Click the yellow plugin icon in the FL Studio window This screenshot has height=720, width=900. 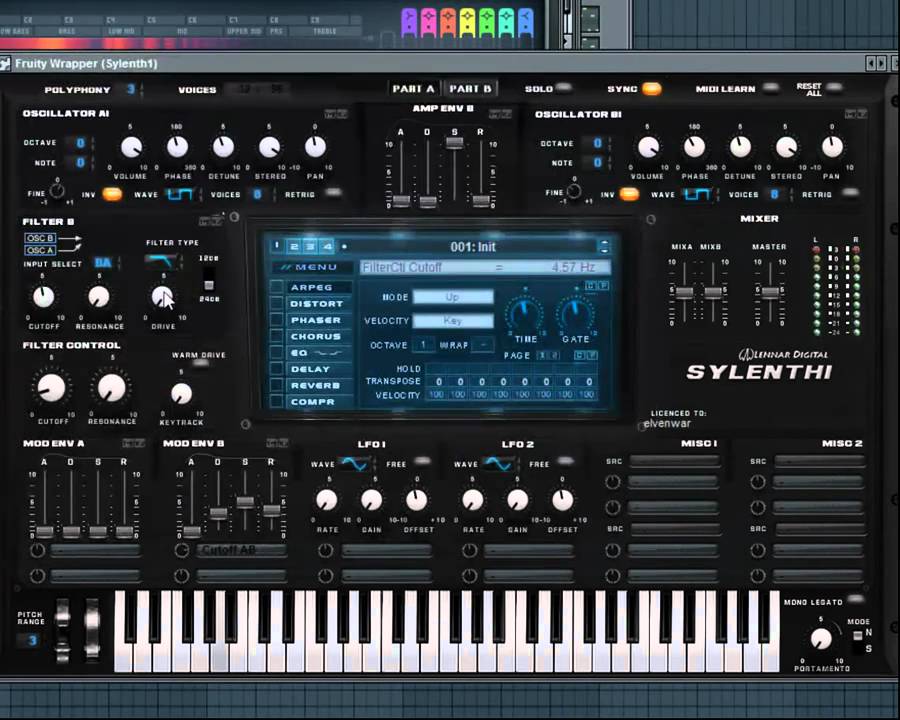pyautogui.click(x=467, y=22)
